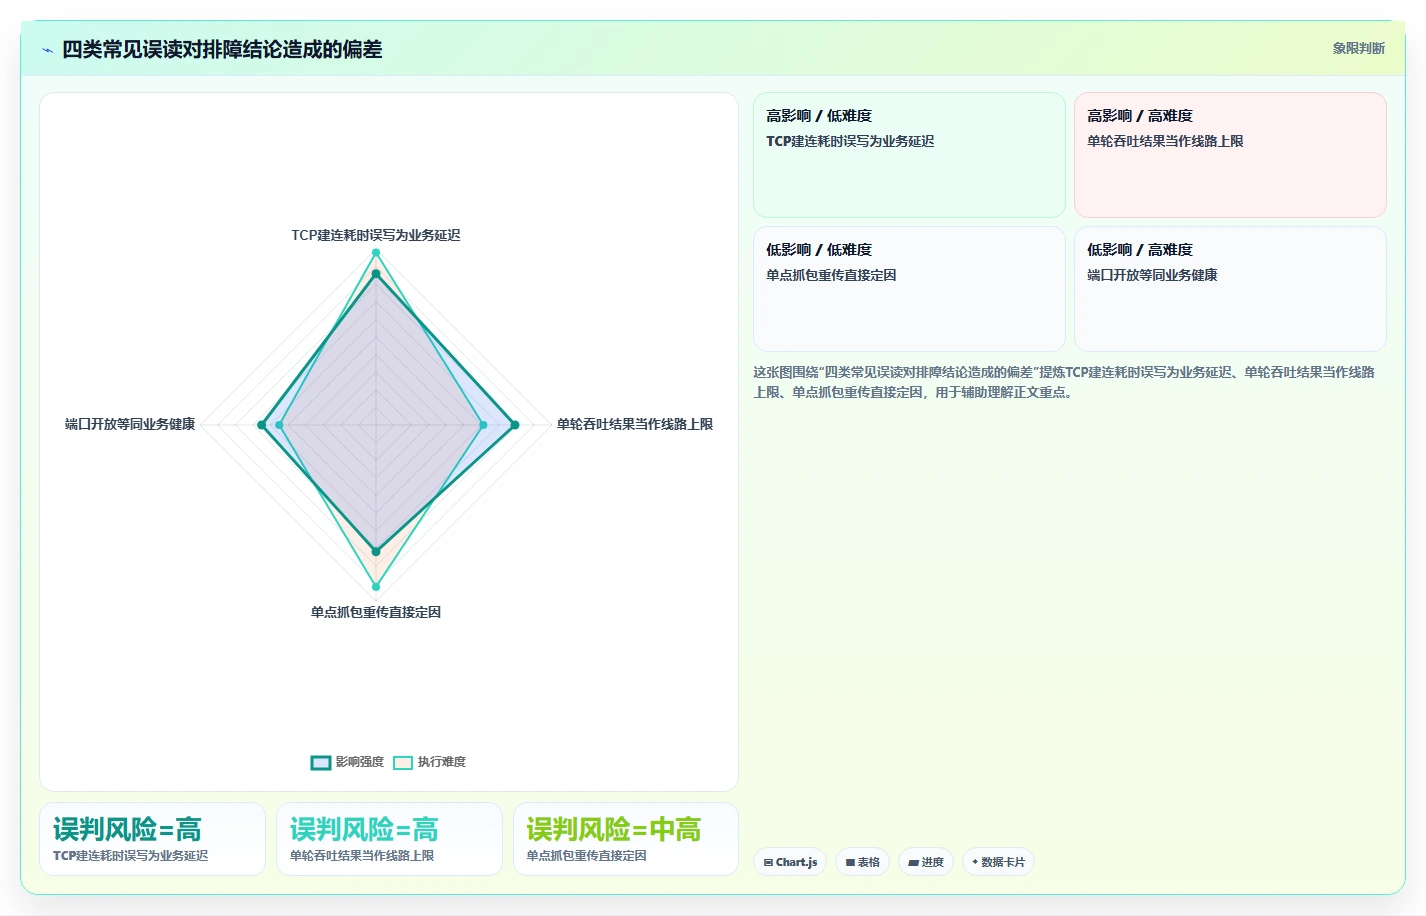The height and width of the screenshot is (916, 1426).
Task: Click the 进度 tag
Action: point(925,862)
